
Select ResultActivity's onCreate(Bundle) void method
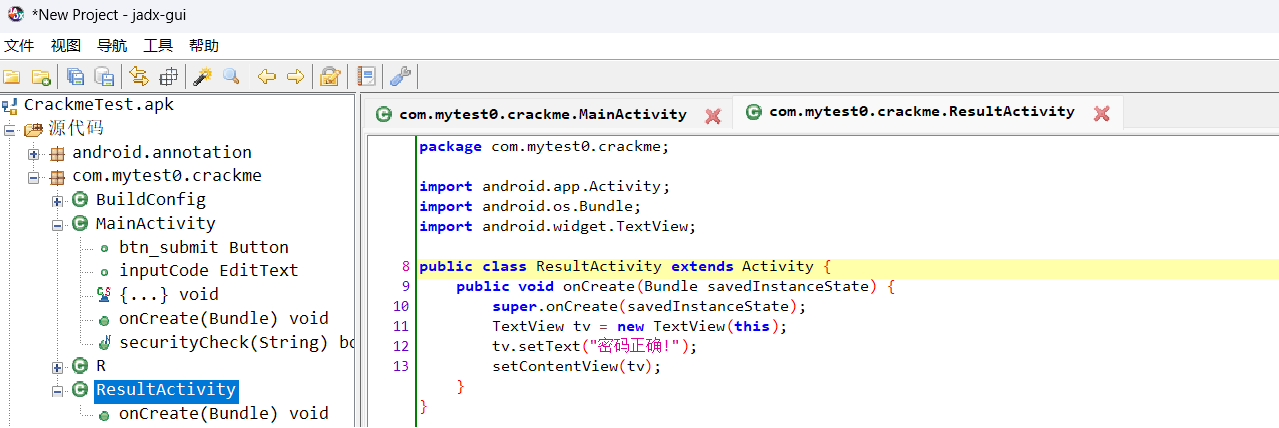pos(224,414)
